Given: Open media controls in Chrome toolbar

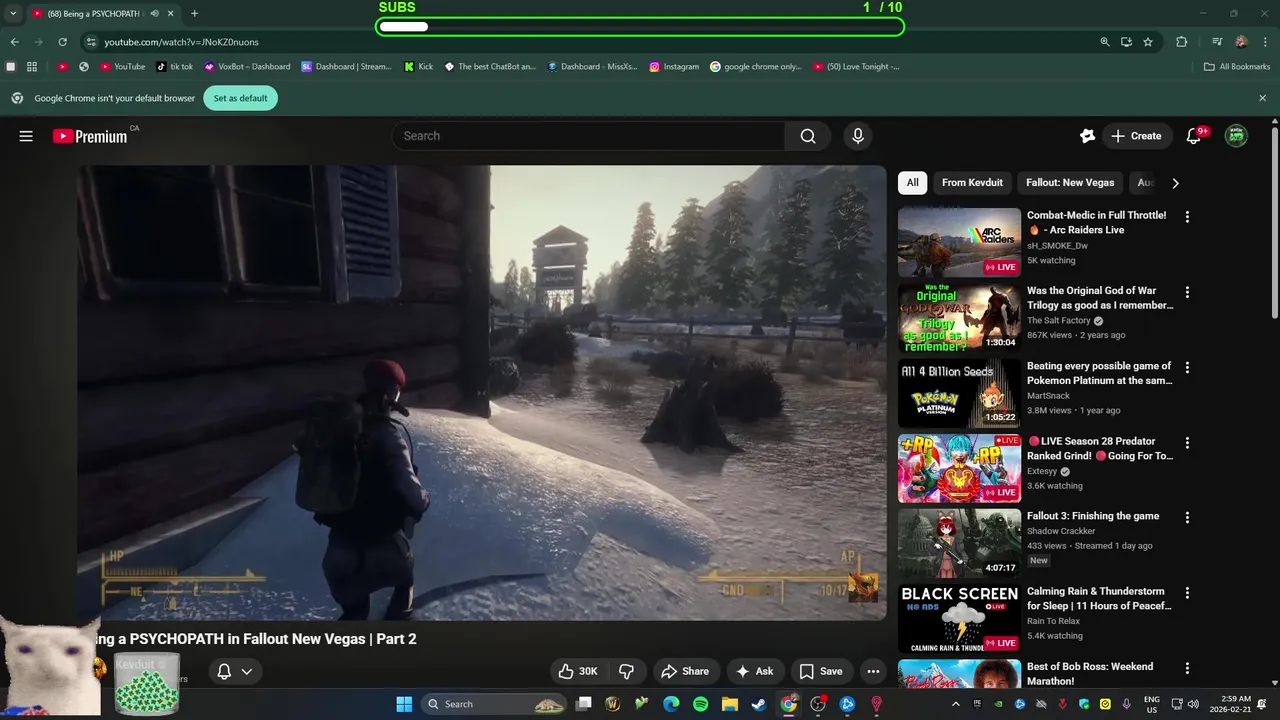Looking at the screenshot, I should pos(1217,42).
